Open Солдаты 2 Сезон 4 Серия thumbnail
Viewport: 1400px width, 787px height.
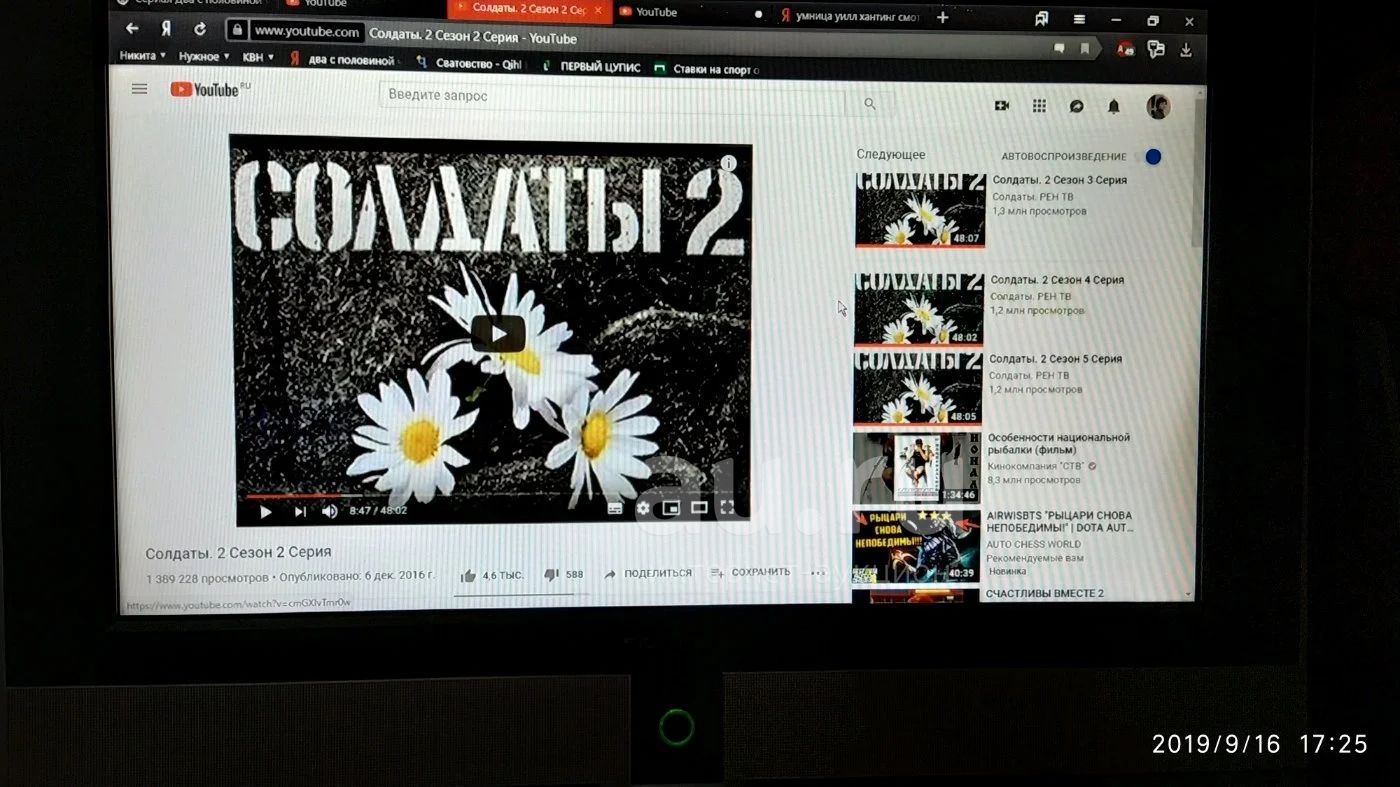pos(919,309)
